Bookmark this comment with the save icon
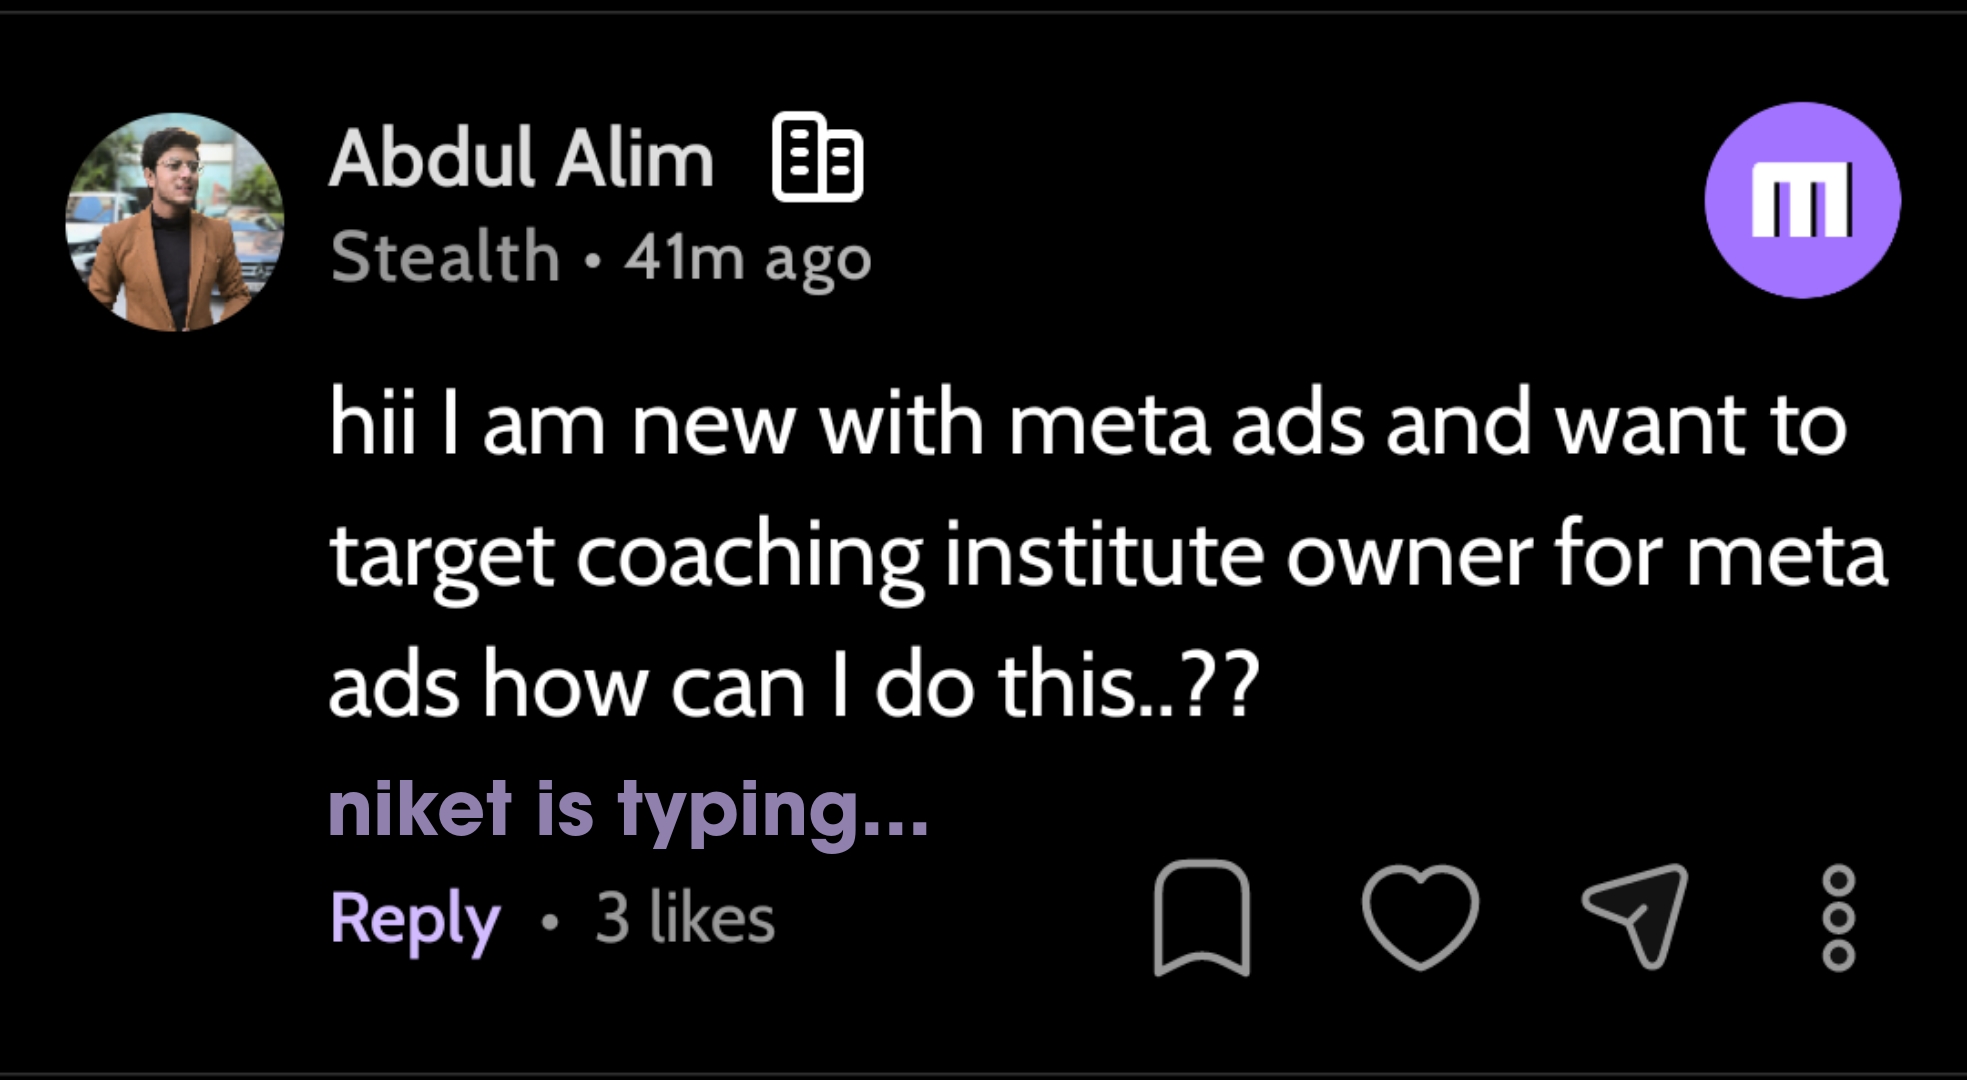This screenshot has width=1967, height=1080. coord(1201,917)
